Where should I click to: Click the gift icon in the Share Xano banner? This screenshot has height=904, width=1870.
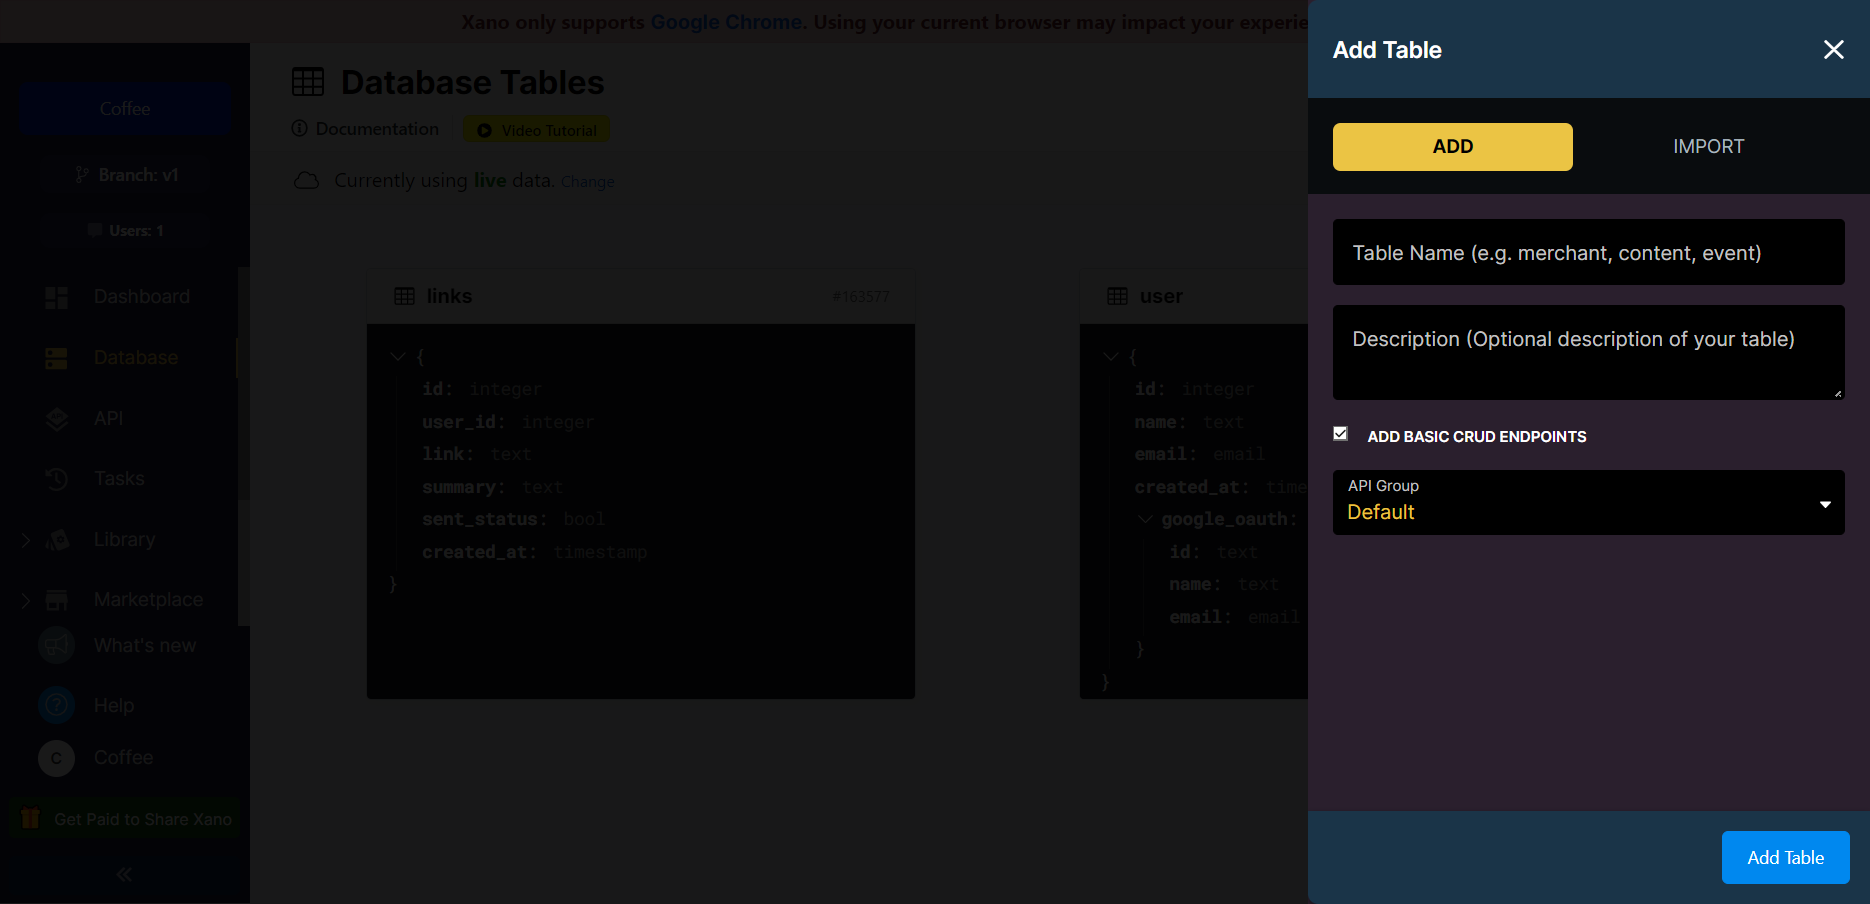[x=30, y=818]
